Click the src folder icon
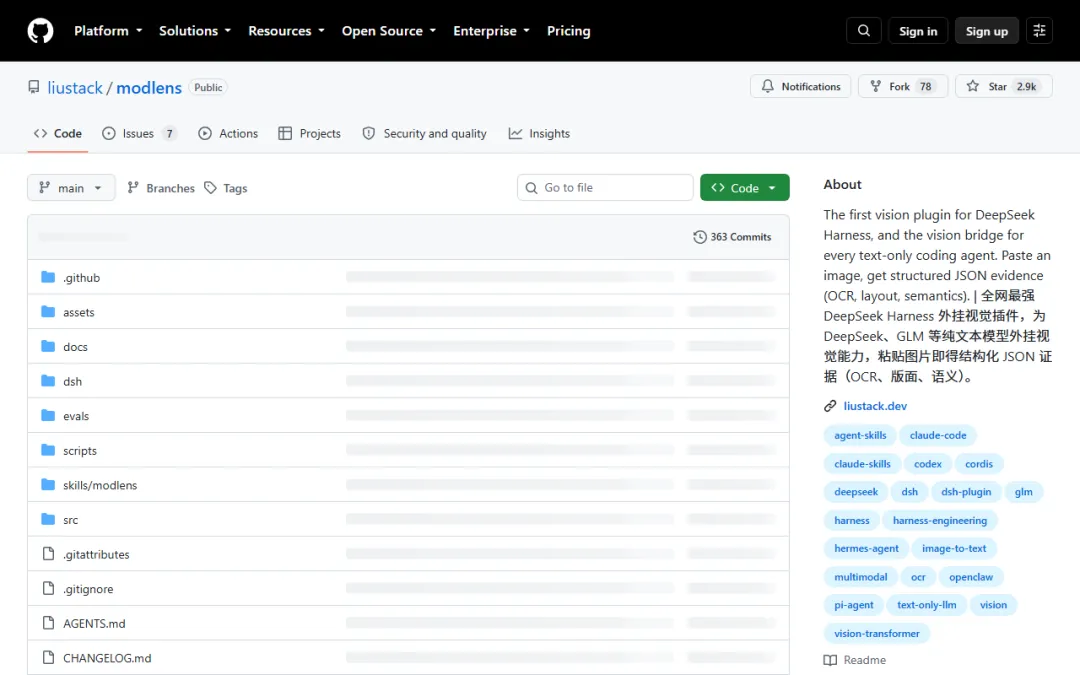Screen dimensions: 1080x675 point(48,519)
